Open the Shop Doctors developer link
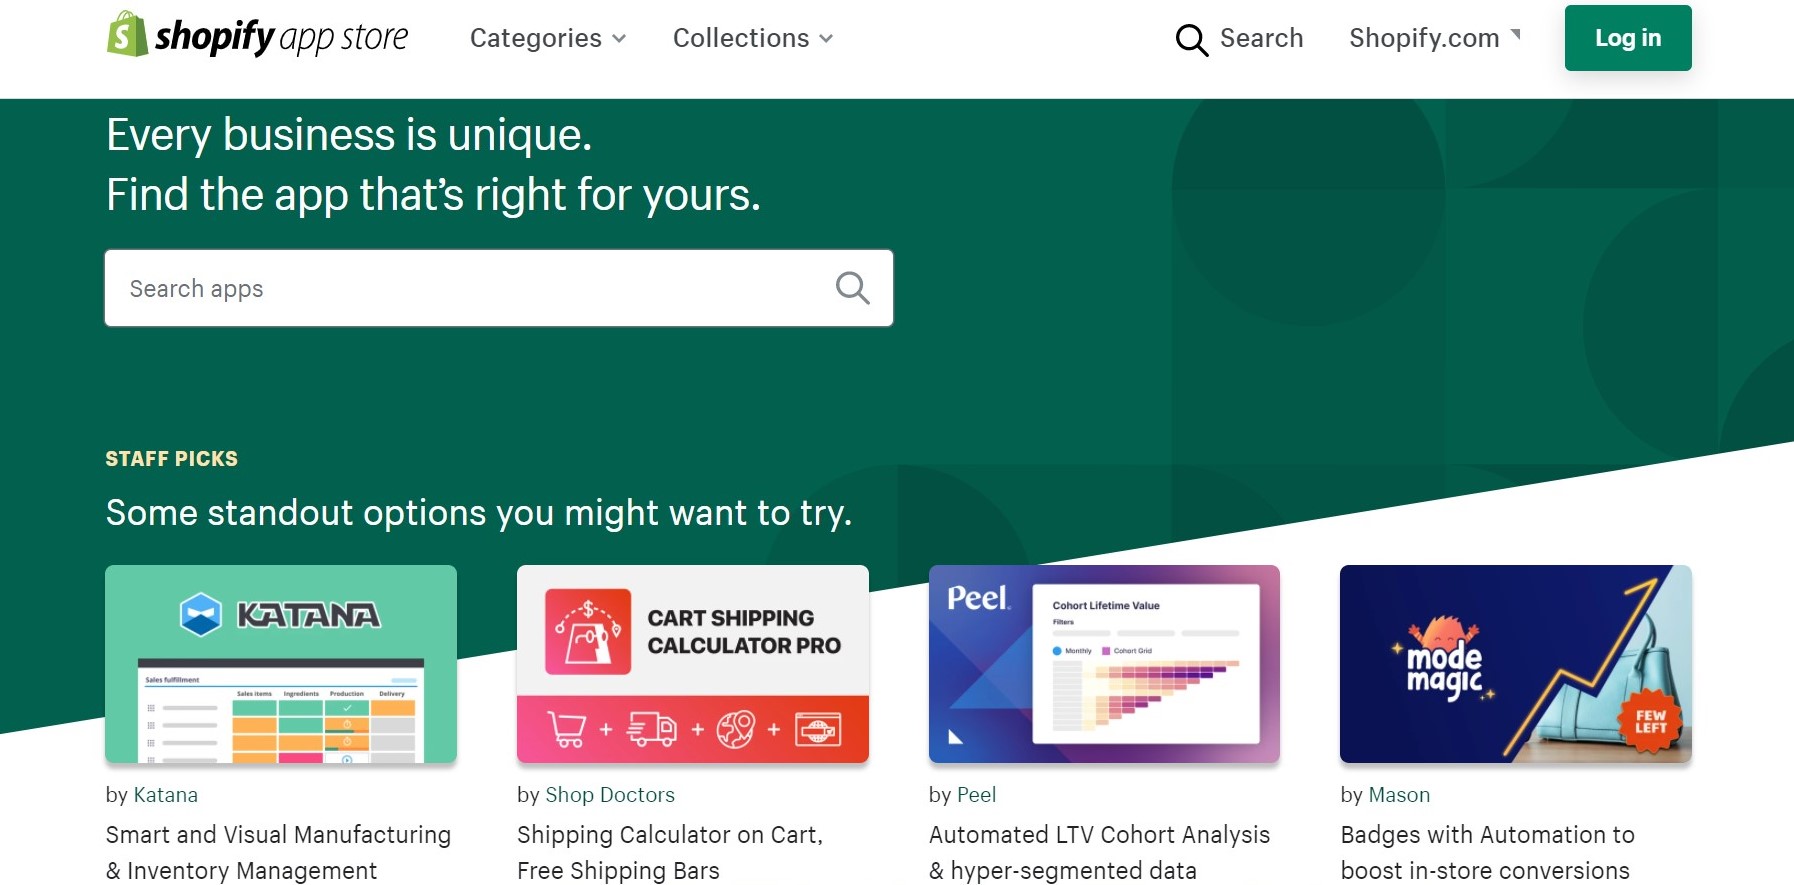Screen dimensions: 1794x885 (610, 795)
